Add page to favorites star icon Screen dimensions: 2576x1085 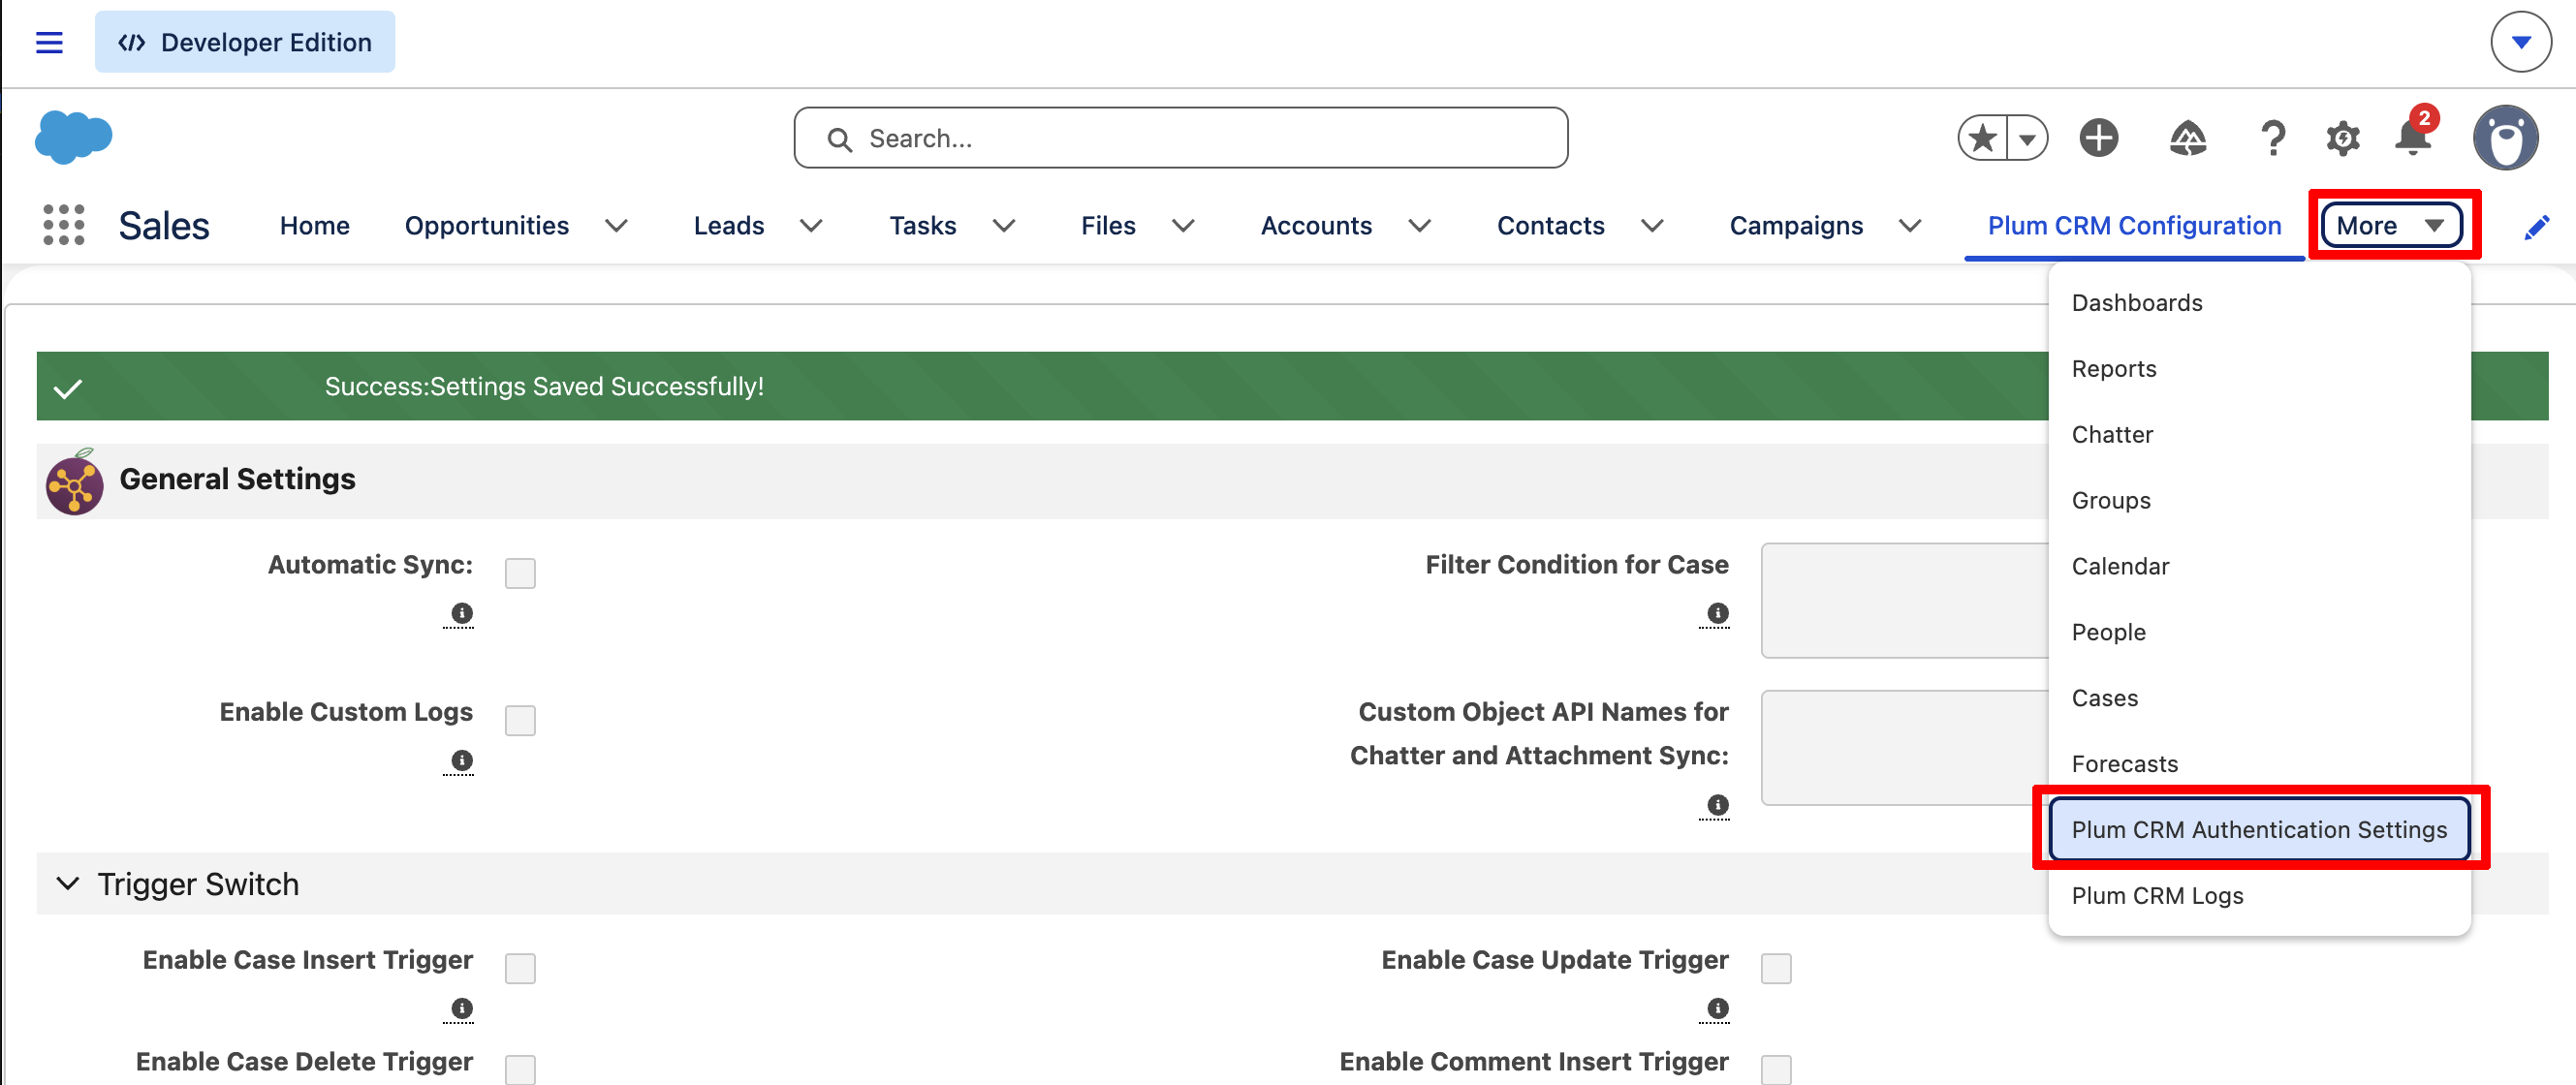(1983, 138)
